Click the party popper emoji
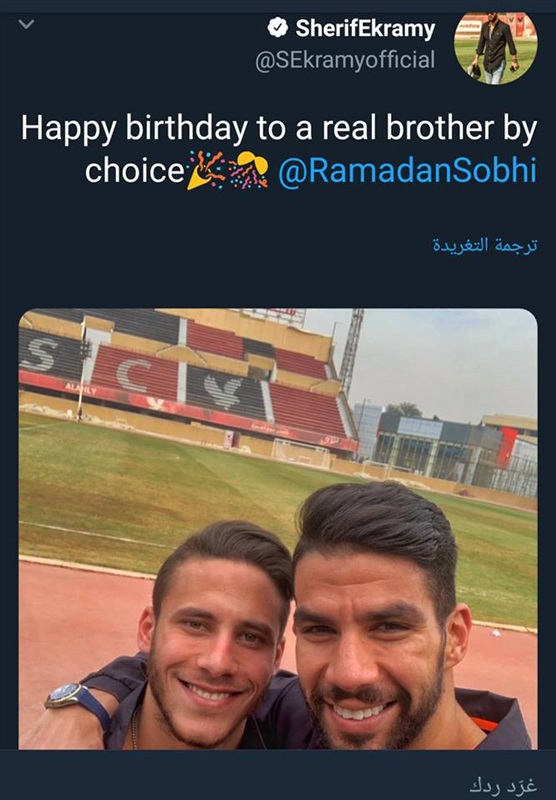Screen dimensions: 556x800 click(x=206, y=170)
